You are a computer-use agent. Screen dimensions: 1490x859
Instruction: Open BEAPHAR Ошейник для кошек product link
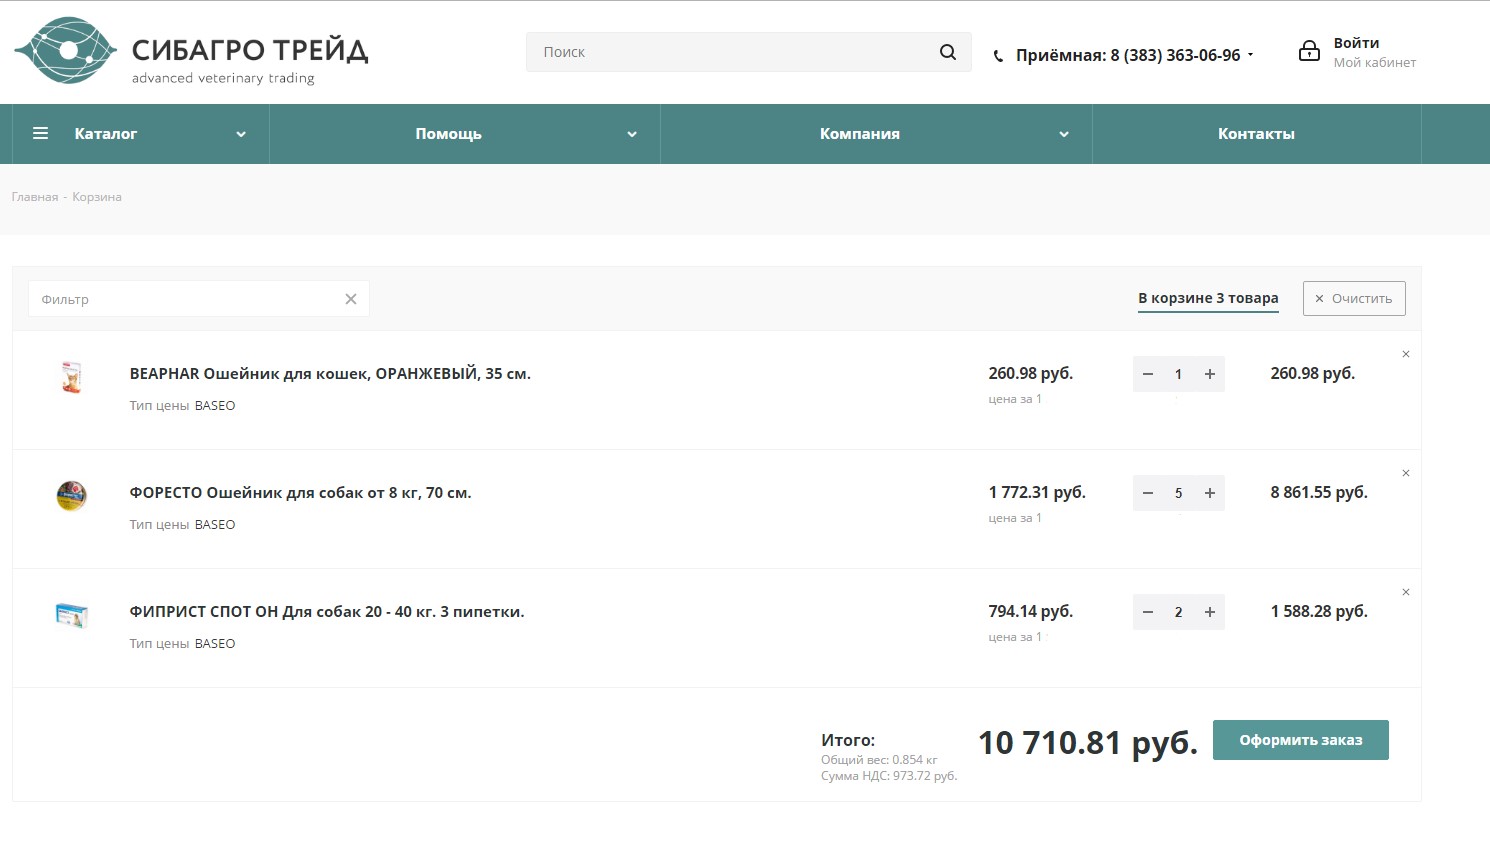330,374
